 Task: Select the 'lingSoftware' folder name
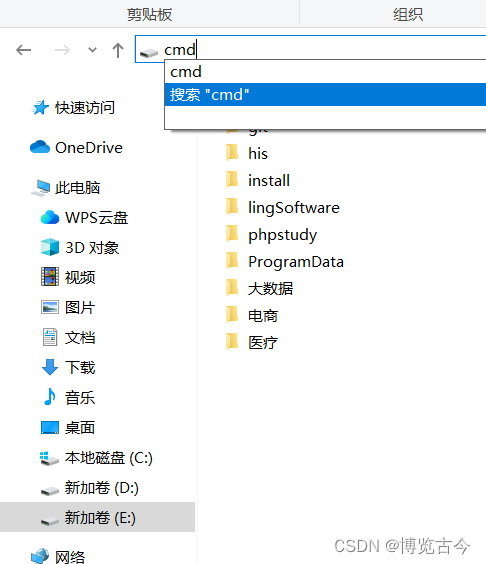click(294, 208)
